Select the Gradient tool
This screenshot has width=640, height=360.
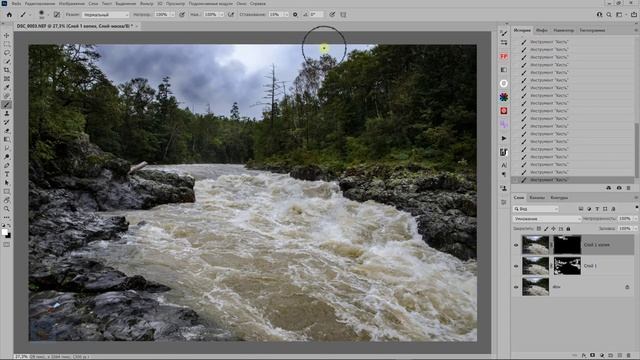pyautogui.click(x=7, y=140)
